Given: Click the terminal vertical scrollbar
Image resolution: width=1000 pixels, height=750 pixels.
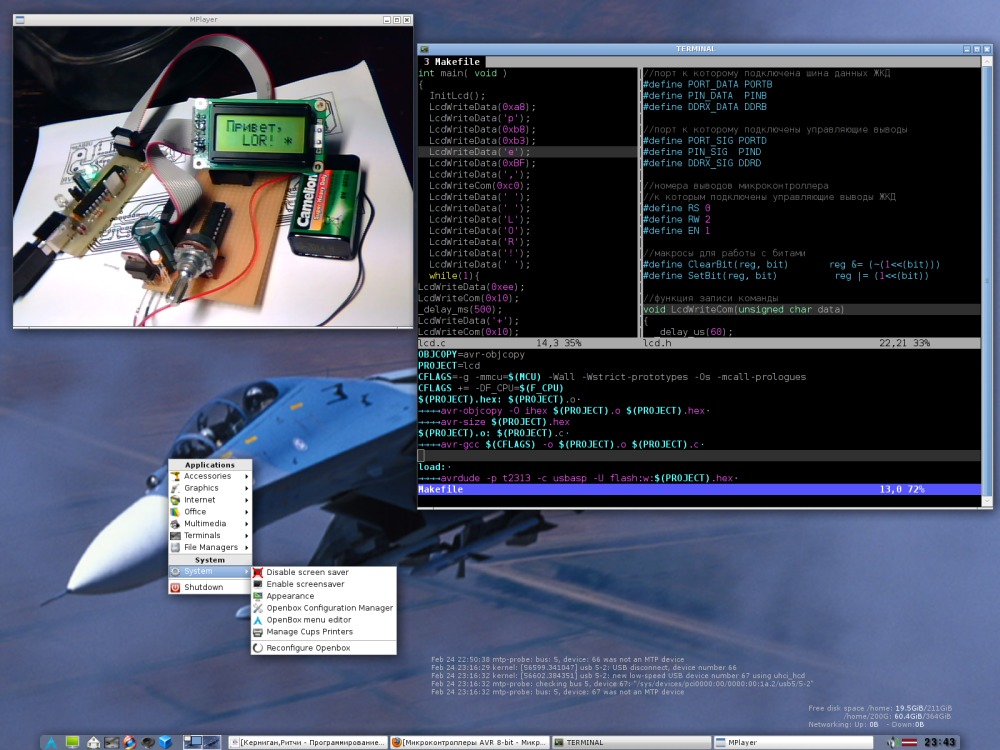Looking at the screenshot, I should click(986, 281).
